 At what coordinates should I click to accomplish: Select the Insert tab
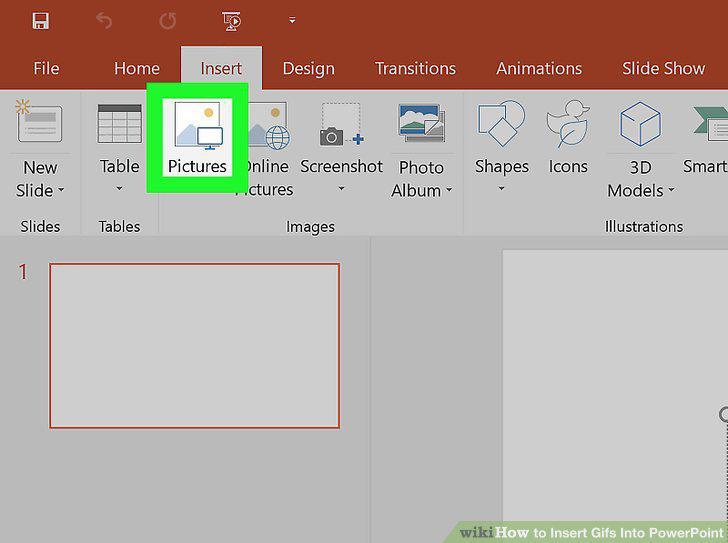pyautogui.click(x=221, y=69)
